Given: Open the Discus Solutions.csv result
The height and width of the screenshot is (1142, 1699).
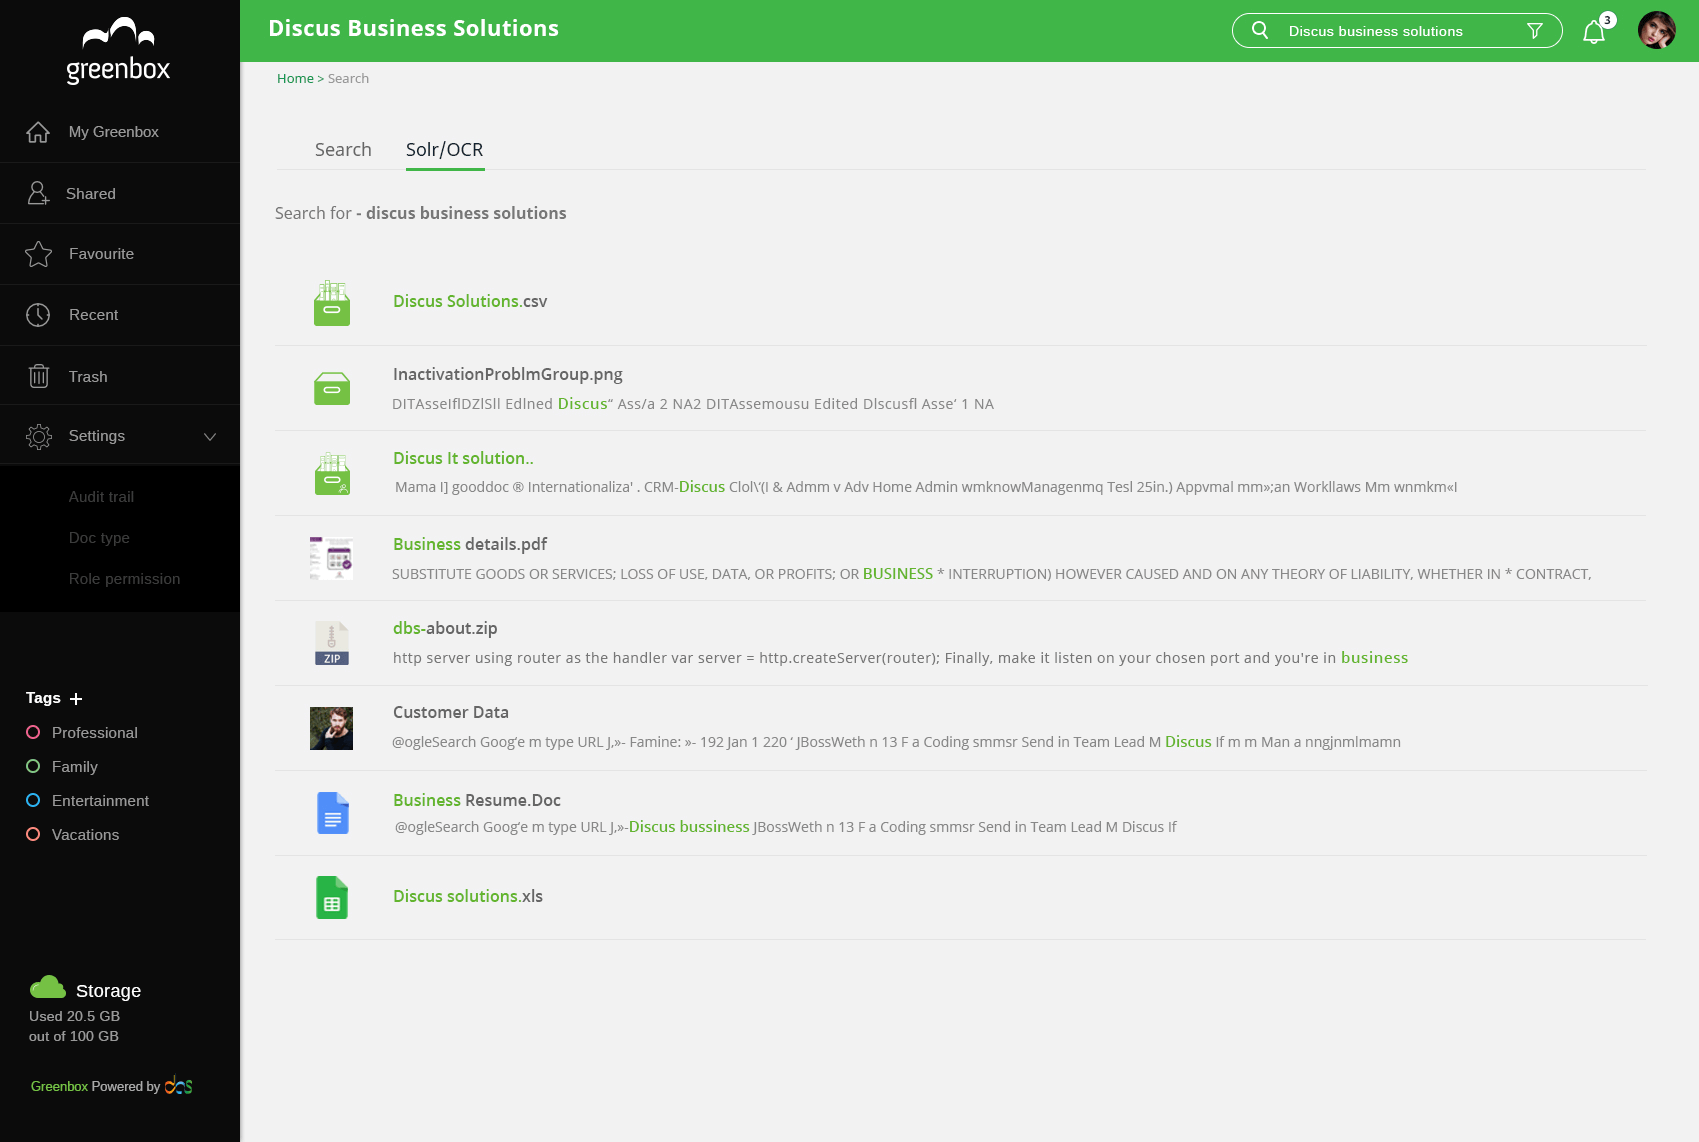Looking at the screenshot, I should (470, 301).
